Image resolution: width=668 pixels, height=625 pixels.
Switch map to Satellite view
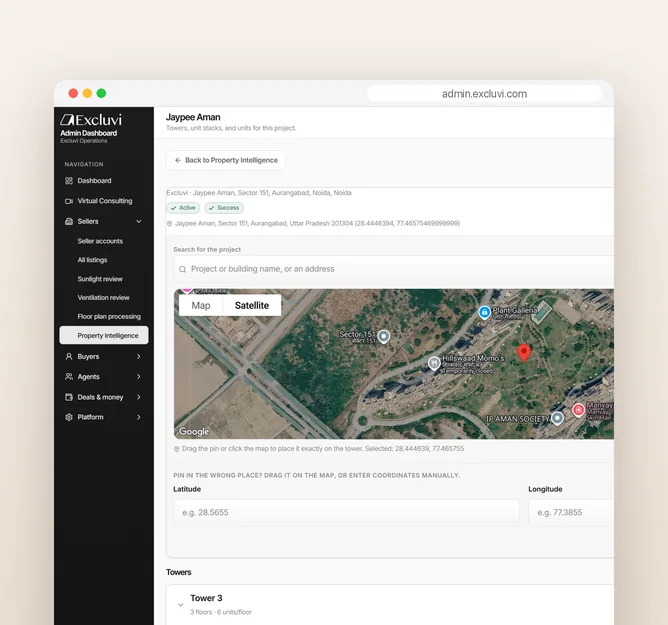[252, 305]
